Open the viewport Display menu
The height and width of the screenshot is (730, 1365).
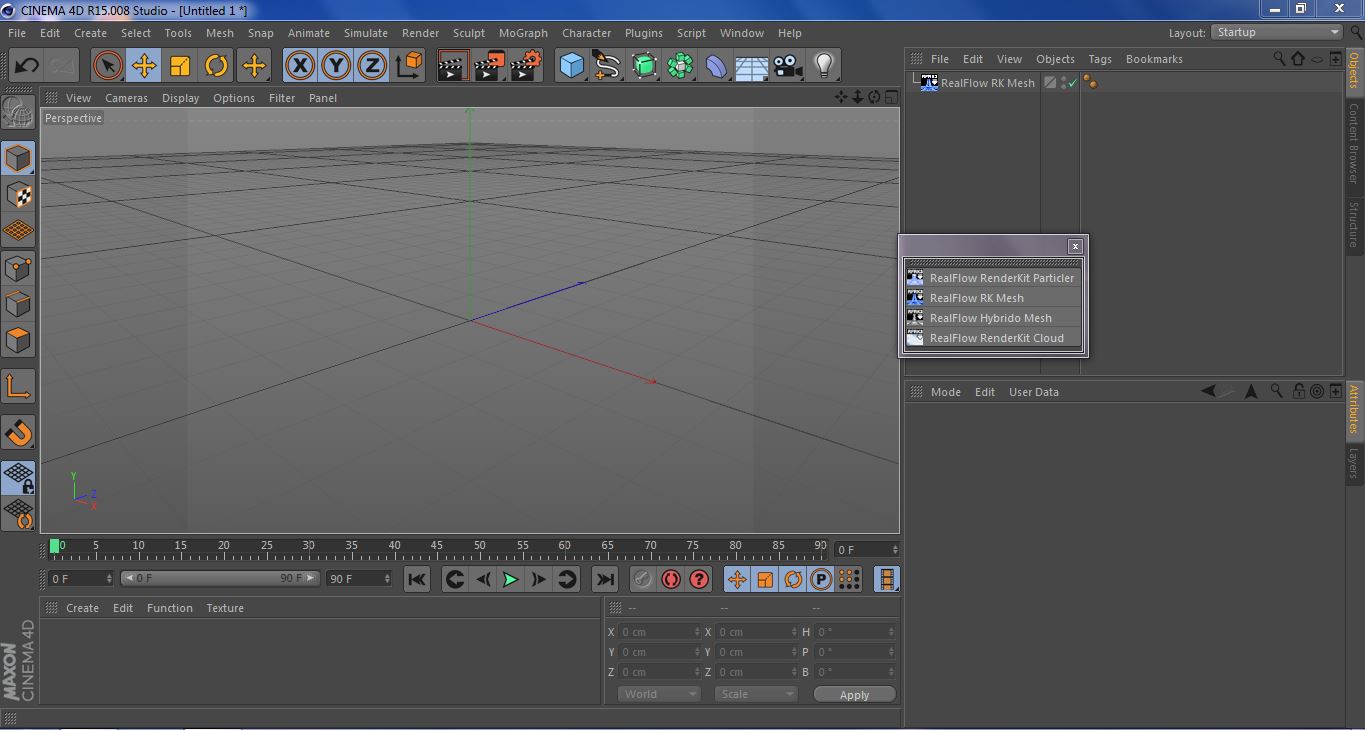point(181,98)
